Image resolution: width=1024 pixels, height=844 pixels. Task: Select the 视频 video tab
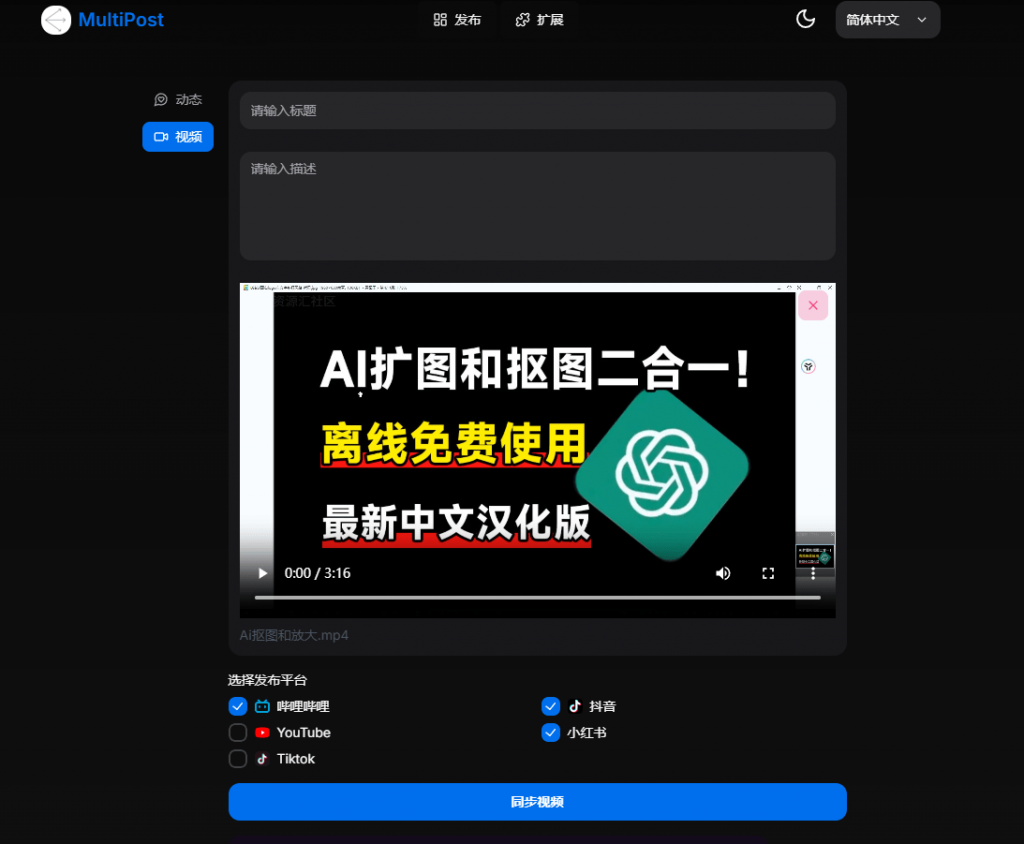[178, 137]
